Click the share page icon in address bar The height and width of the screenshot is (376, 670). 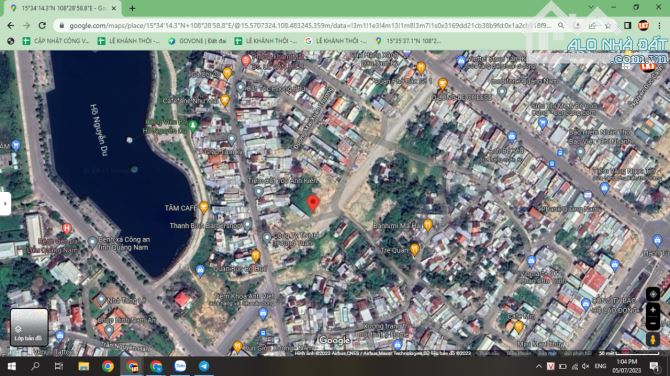coord(592,26)
